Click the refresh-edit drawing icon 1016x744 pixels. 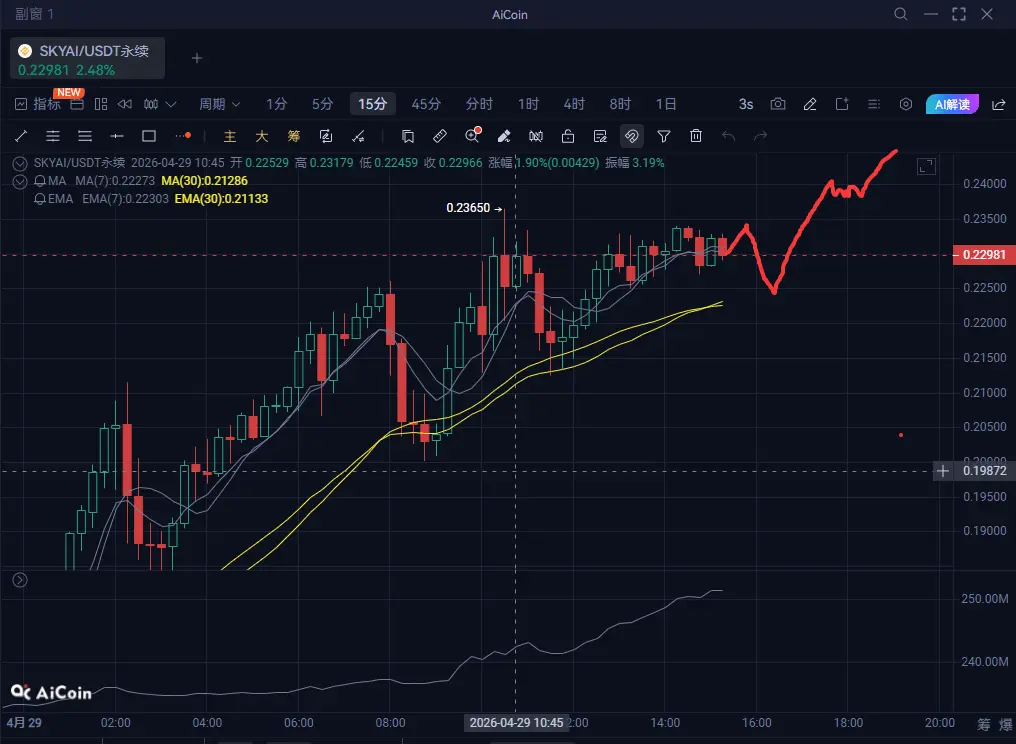click(326, 136)
